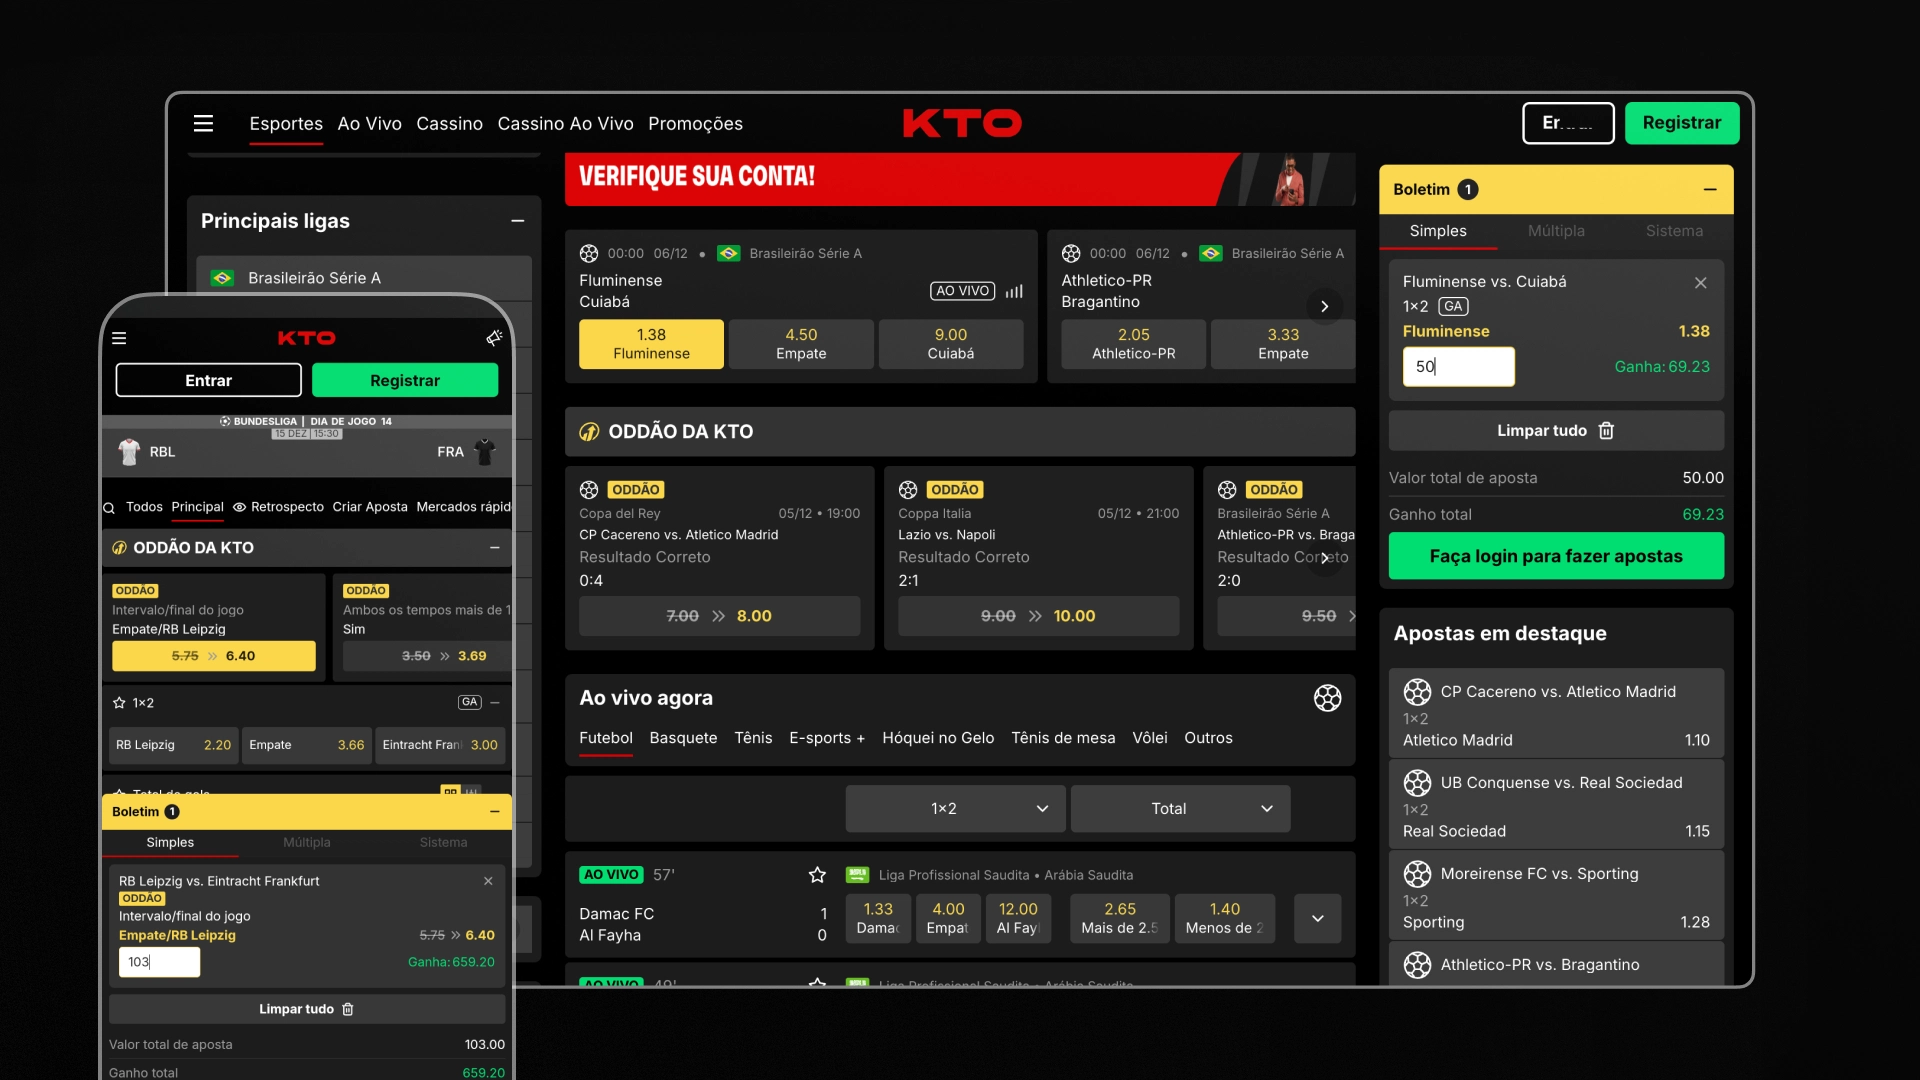Open the desktop hamburger menu
This screenshot has height=1080, width=1920.
203,123
